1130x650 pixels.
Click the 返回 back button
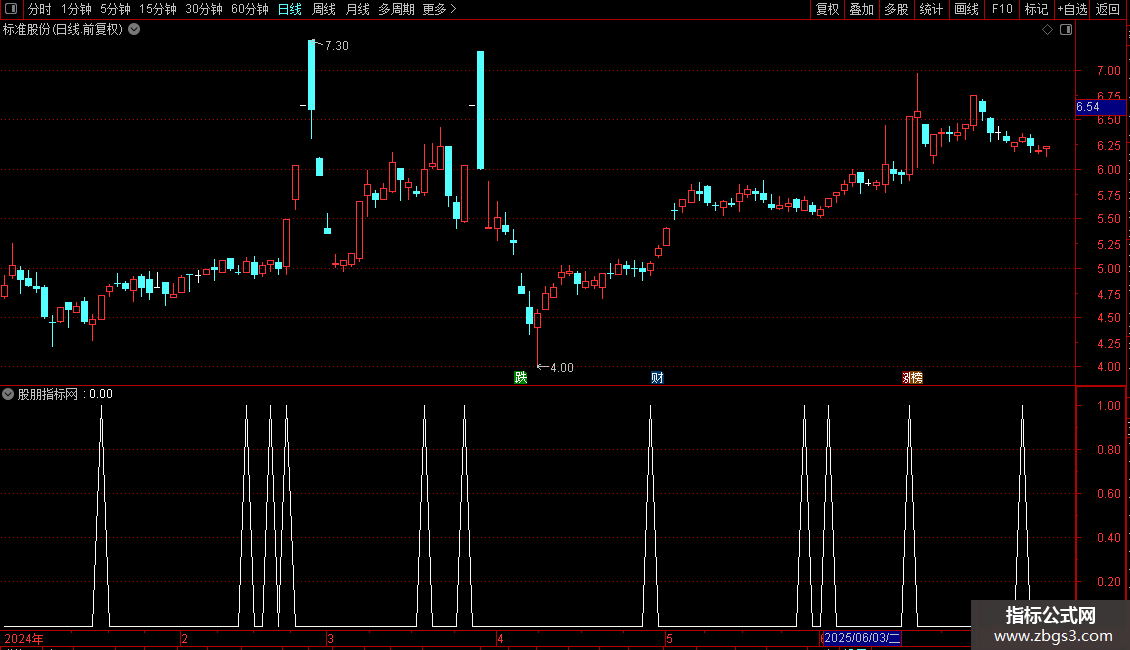[1108, 9]
